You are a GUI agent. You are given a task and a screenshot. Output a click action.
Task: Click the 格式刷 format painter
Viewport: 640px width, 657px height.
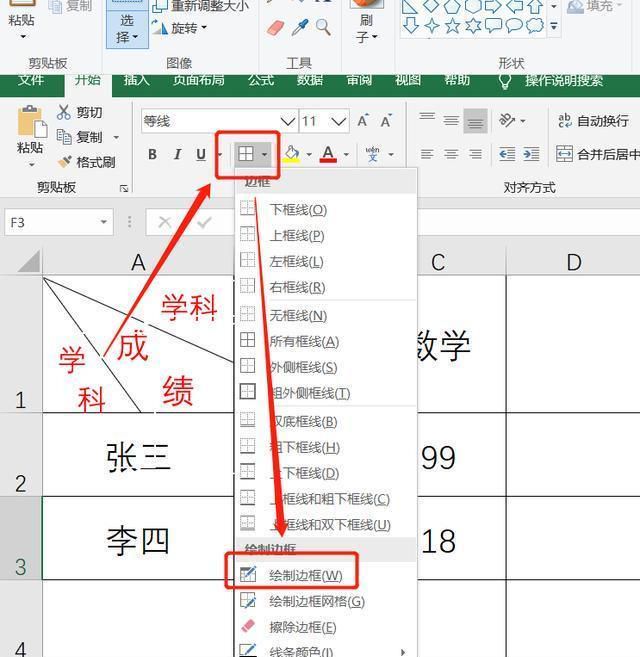[x=86, y=162]
